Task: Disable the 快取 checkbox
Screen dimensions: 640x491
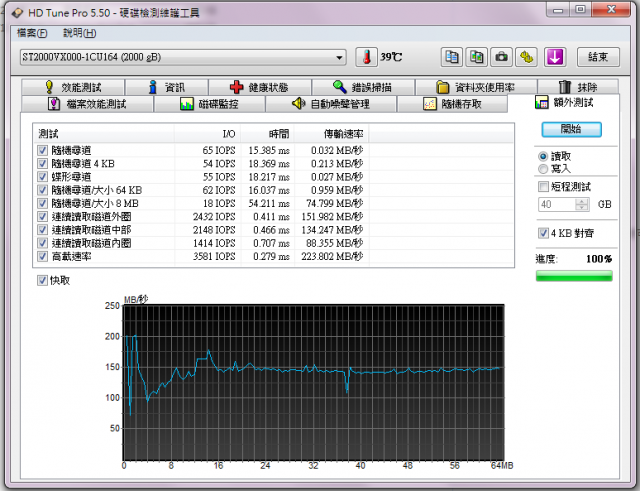Action: click(x=42, y=280)
